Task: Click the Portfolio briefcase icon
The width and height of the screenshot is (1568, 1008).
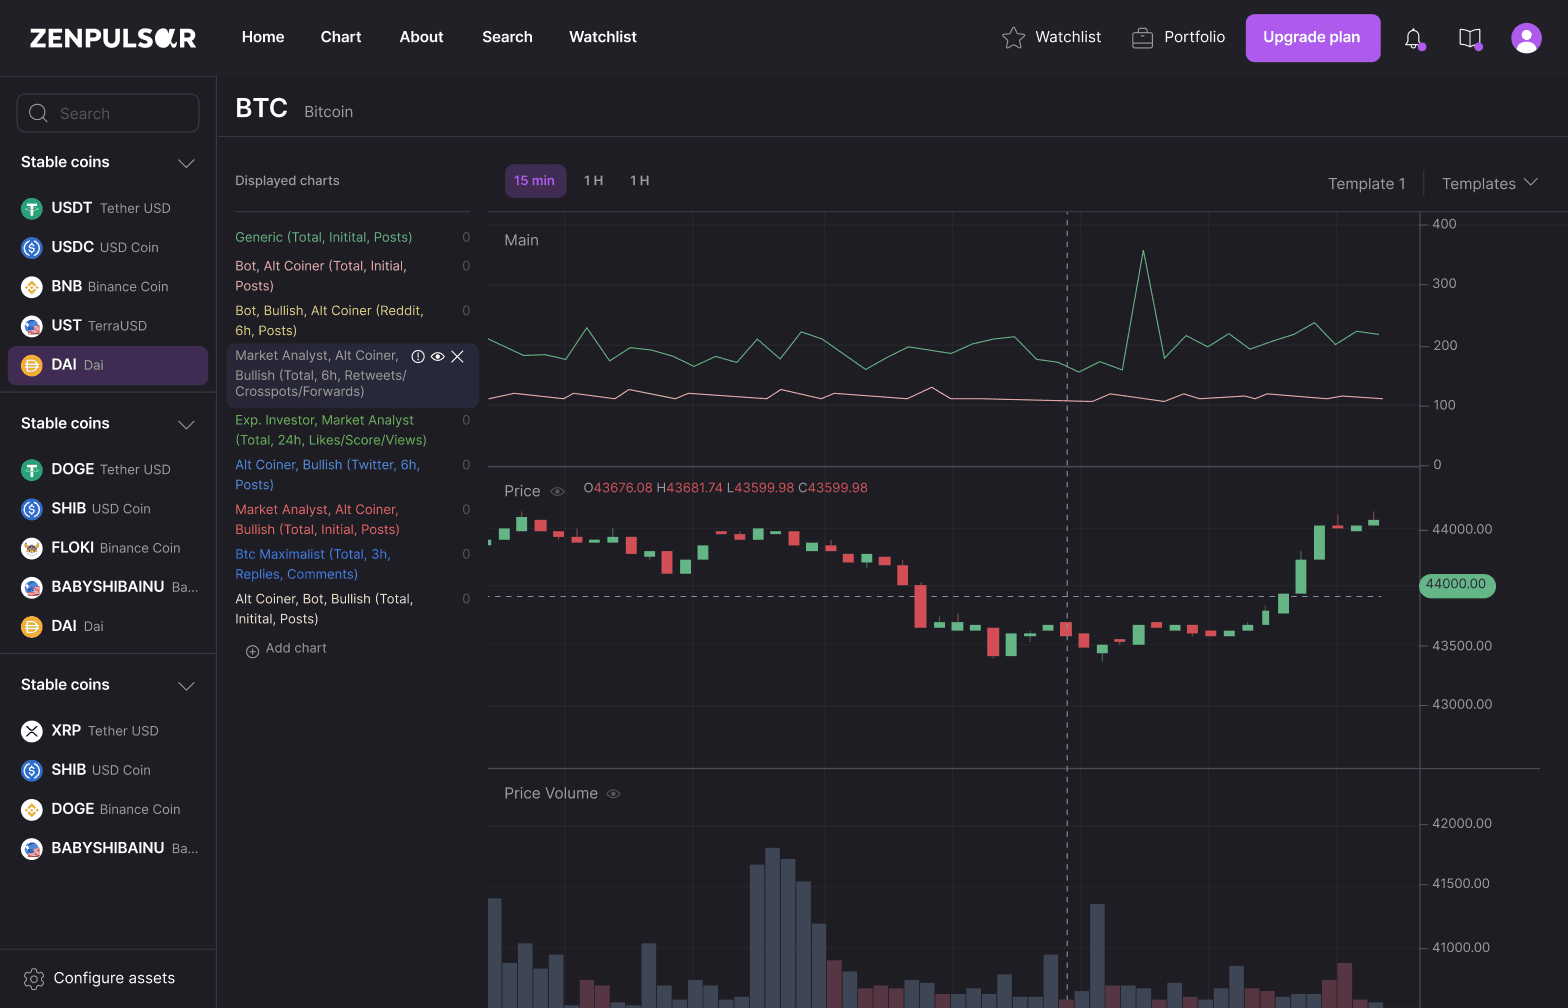Action: tap(1142, 38)
